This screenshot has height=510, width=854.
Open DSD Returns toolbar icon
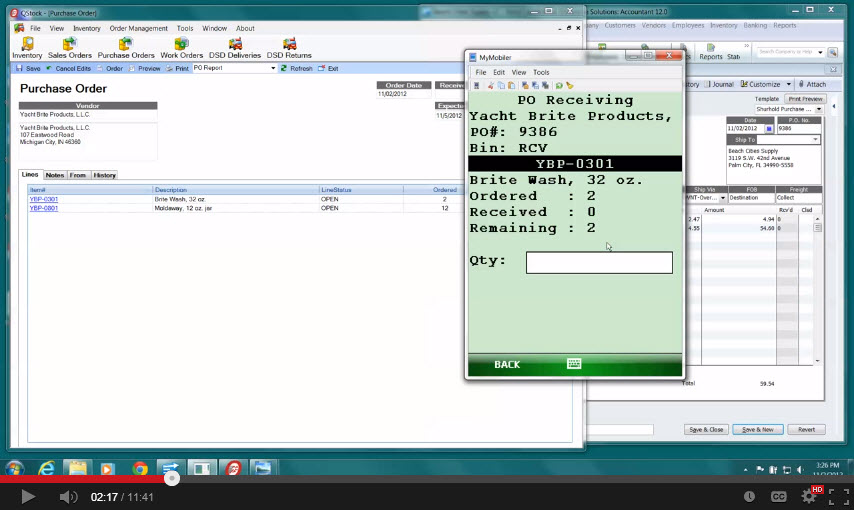(x=289, y=47)
